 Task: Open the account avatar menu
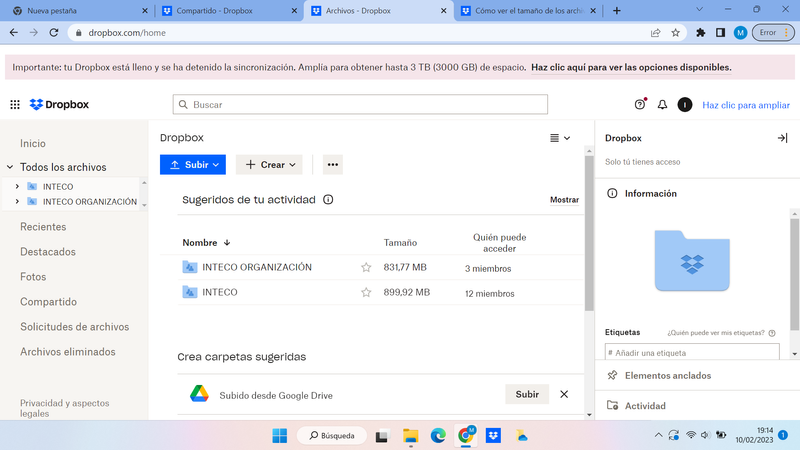pyautogui.click(x=685, y=105)
